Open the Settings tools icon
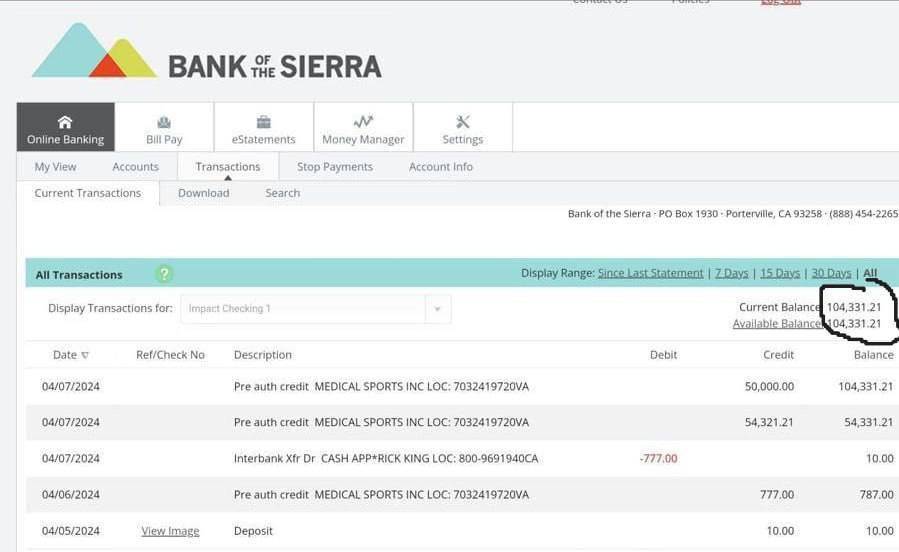Image resolution: width=899 pixels, height=552 pixels. 463,122
